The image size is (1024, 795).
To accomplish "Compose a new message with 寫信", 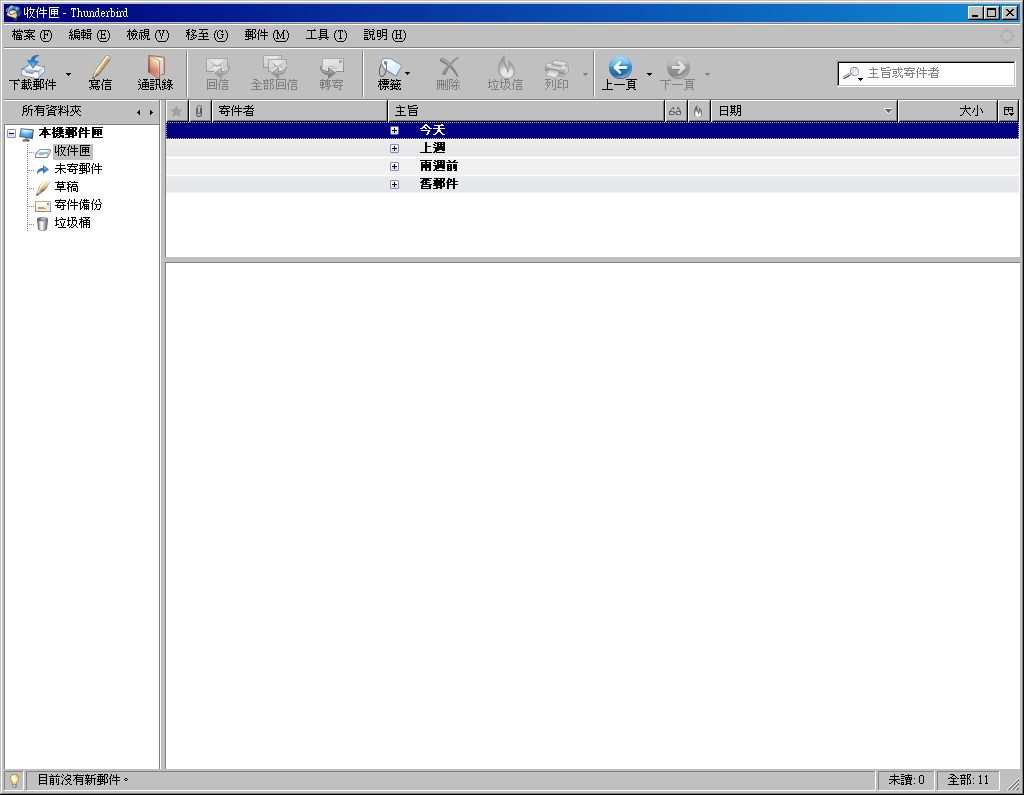I will (100, 67).
